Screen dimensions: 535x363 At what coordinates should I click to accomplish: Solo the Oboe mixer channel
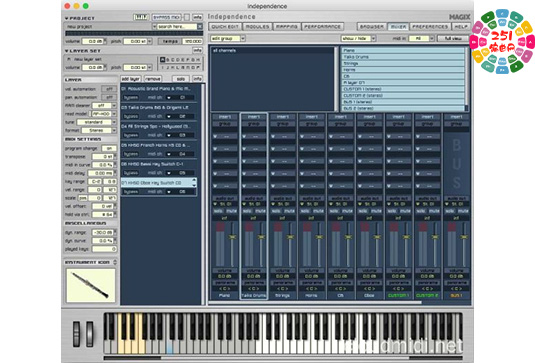click(363, 211)
